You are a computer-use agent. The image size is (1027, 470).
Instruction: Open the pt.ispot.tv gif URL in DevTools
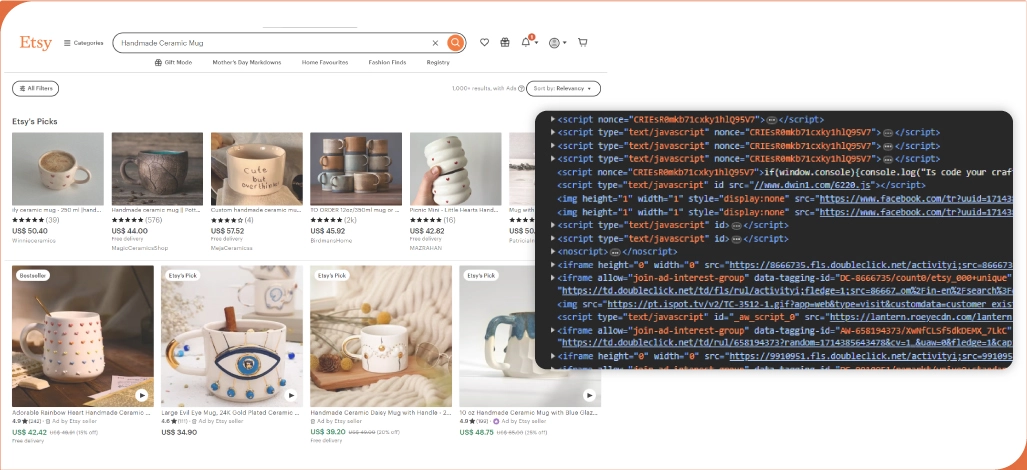point(810,304)
